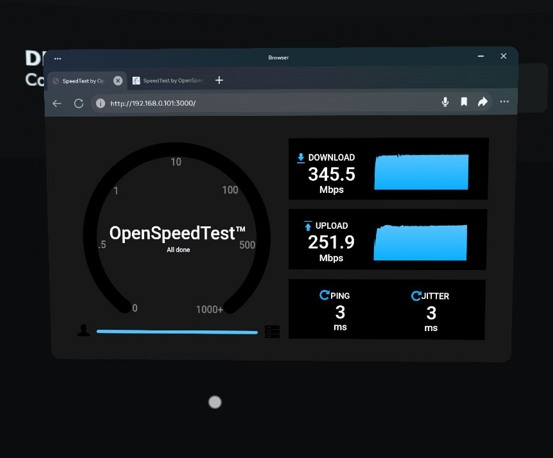Click the gauge label 10
Screen dimensions: 553x458
coord(176,162)
